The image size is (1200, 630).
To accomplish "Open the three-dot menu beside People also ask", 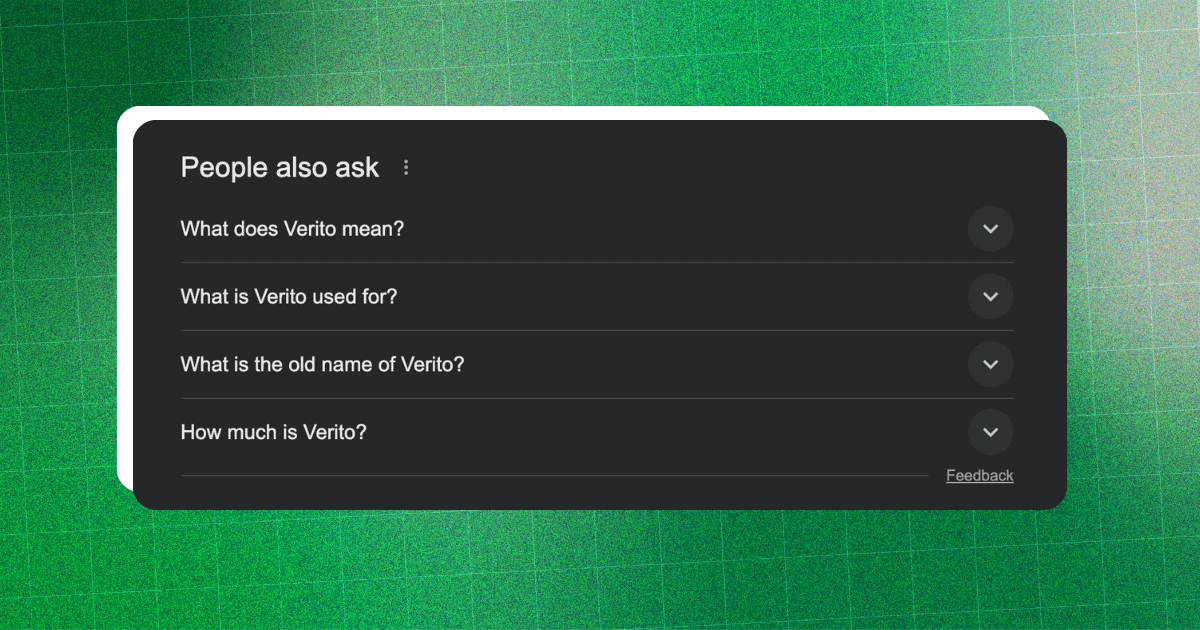I will 406,168.
